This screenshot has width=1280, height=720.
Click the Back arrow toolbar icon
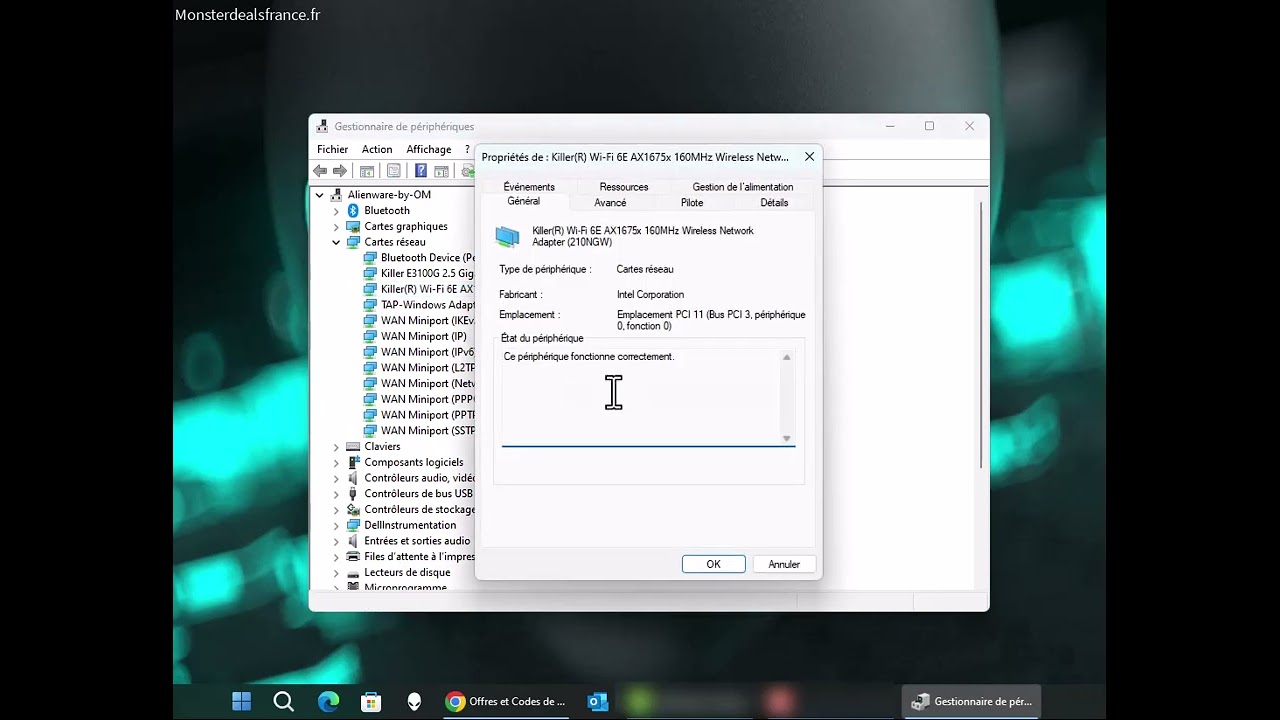click(320, 171)
